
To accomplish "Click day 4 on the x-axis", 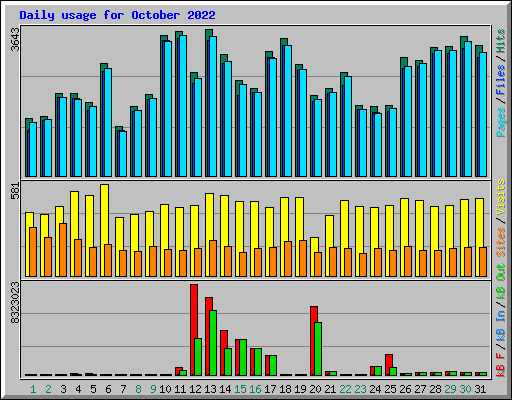I will coord(78,389).
